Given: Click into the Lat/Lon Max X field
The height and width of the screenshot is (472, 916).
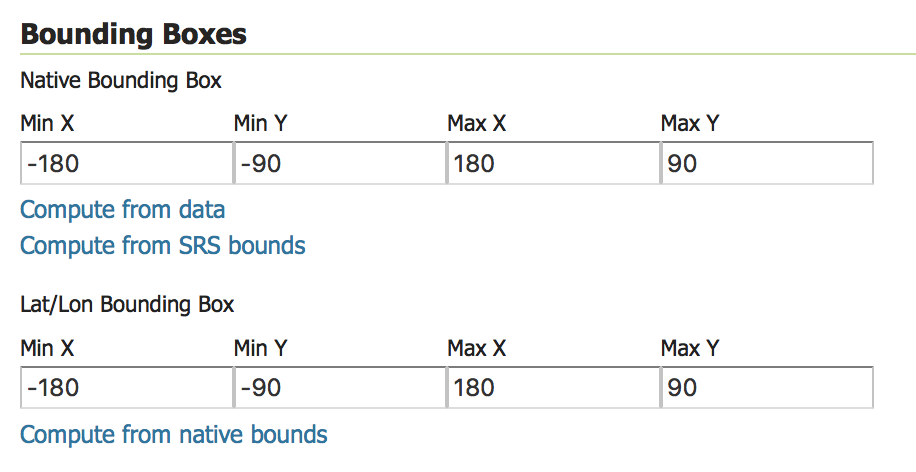Looking at the screenshot, I should pos(553,387).
